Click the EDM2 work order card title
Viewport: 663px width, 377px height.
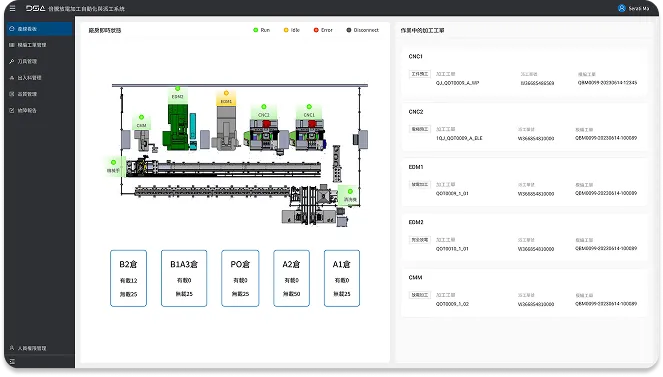pyautogui.click(x=416, y=222)
